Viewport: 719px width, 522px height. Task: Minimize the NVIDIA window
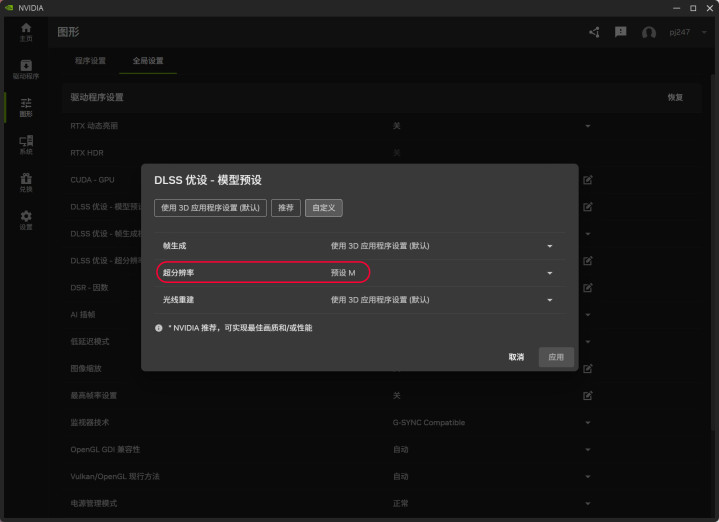(x=676, y=8)
